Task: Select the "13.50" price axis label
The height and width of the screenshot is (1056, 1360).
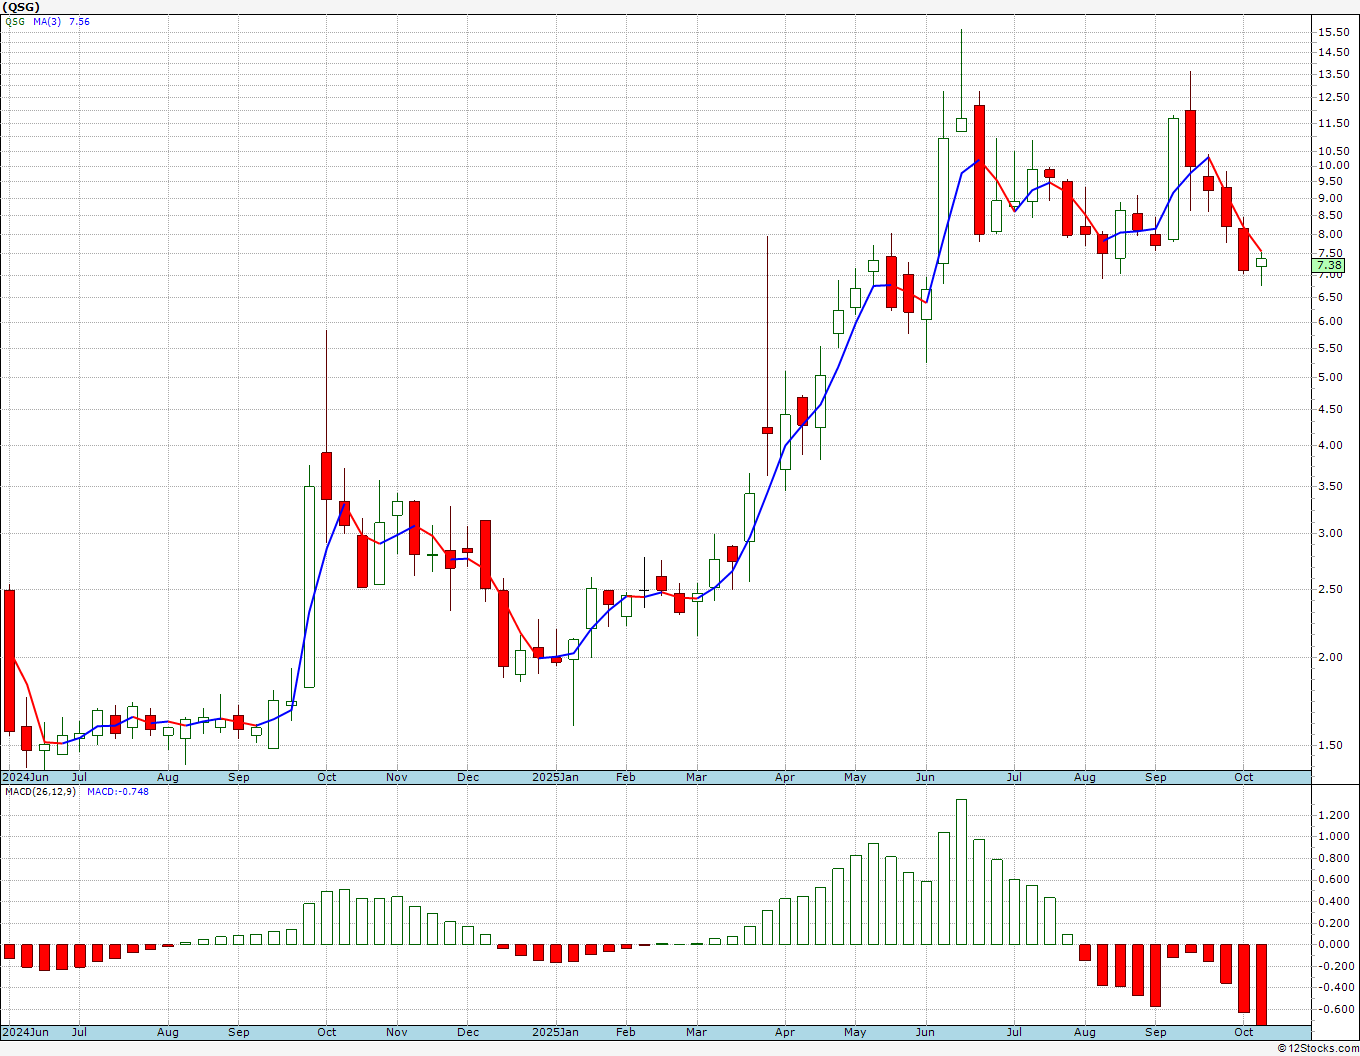Action: (1333, 74)
